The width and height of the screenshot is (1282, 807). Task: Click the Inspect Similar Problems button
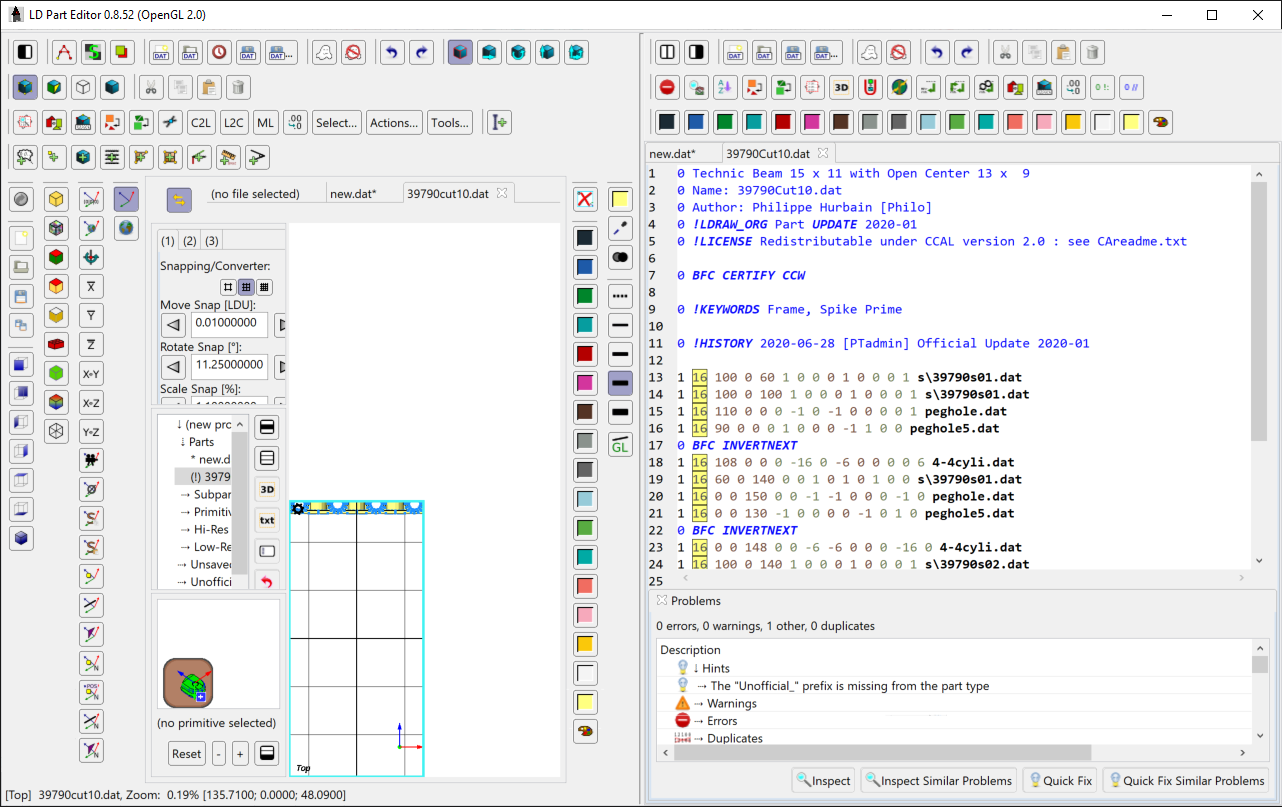(938, 781)
